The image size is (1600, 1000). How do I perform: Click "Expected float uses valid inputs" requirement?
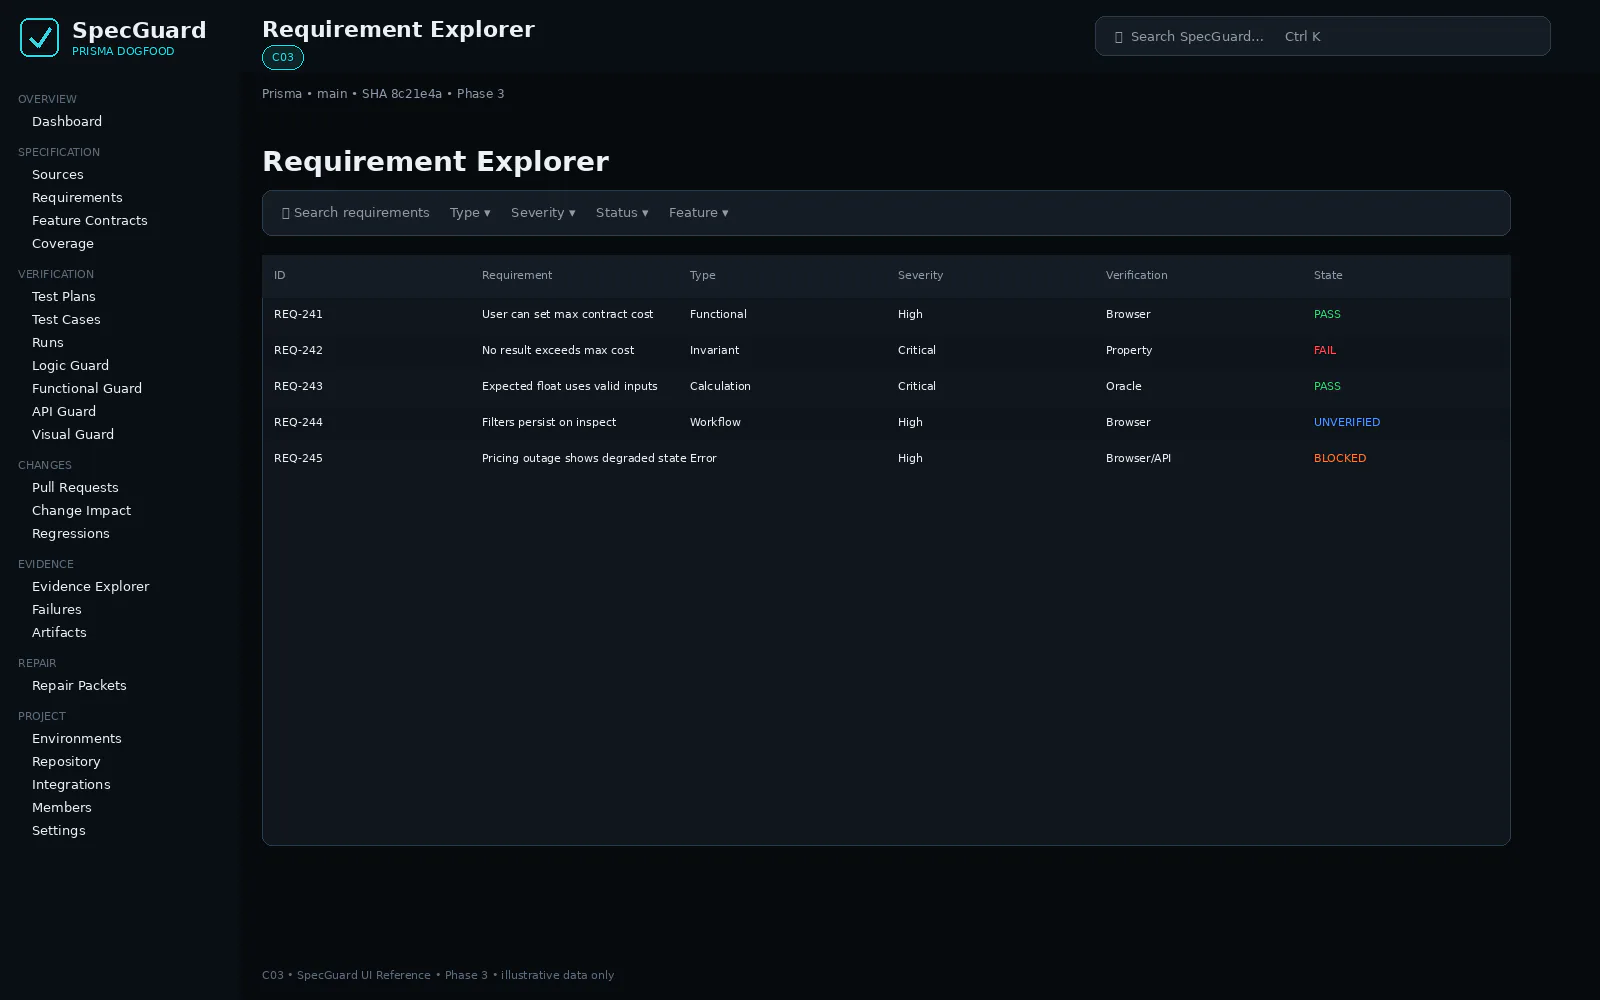pyautogui.click(x=570, y=386)
